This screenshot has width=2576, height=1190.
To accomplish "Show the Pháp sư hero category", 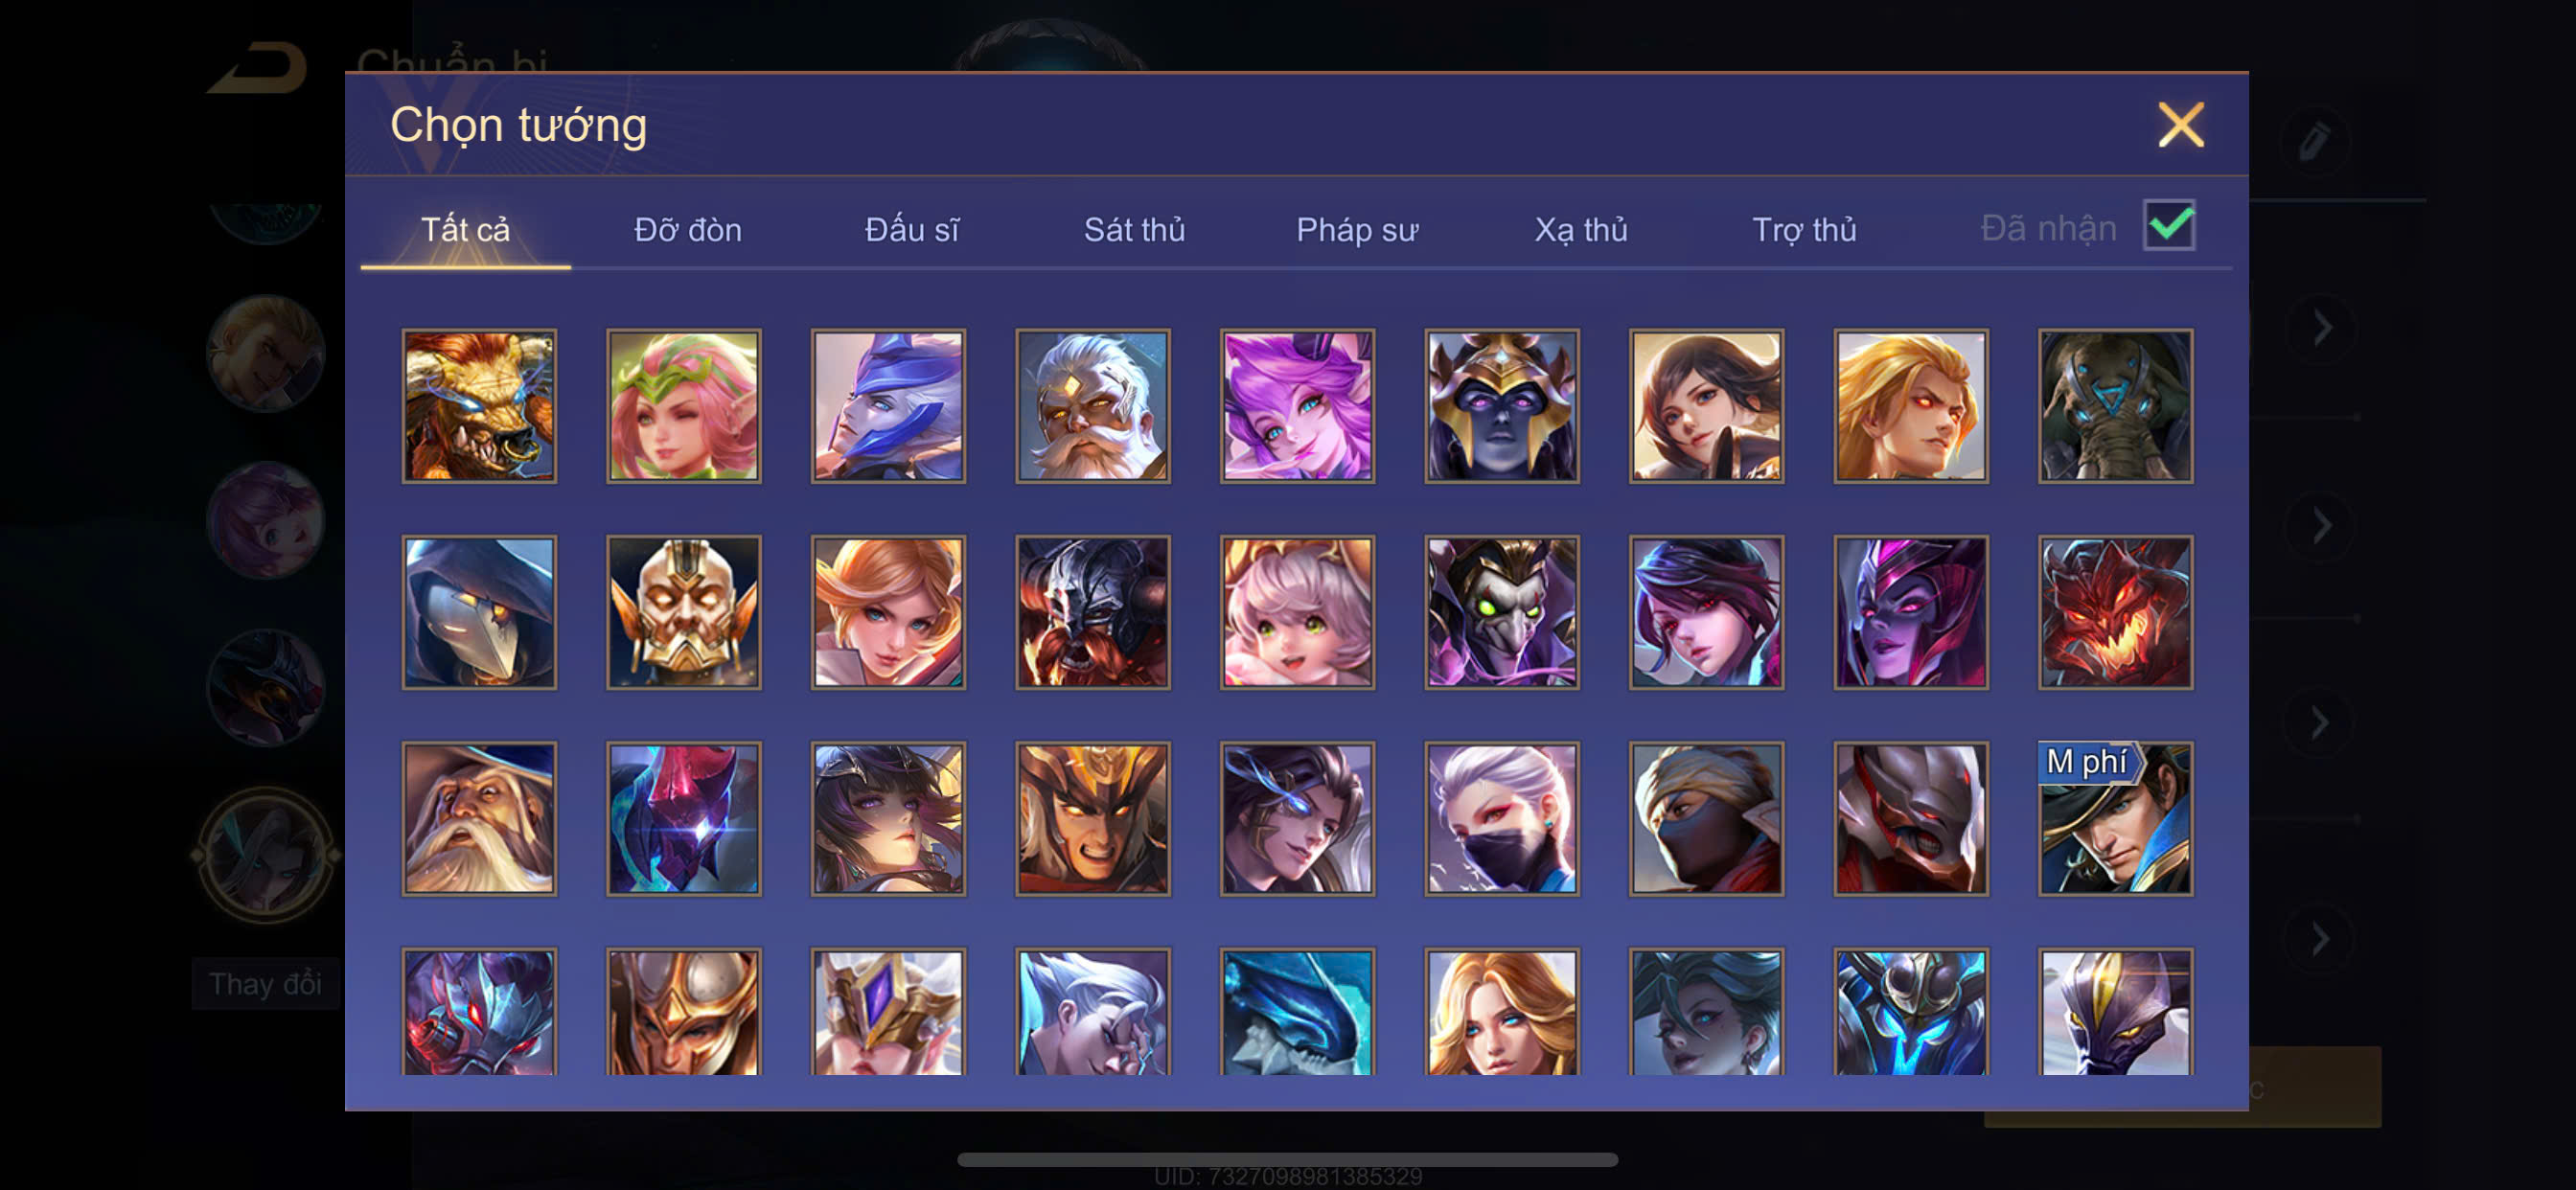I will tap(1357, 230).
